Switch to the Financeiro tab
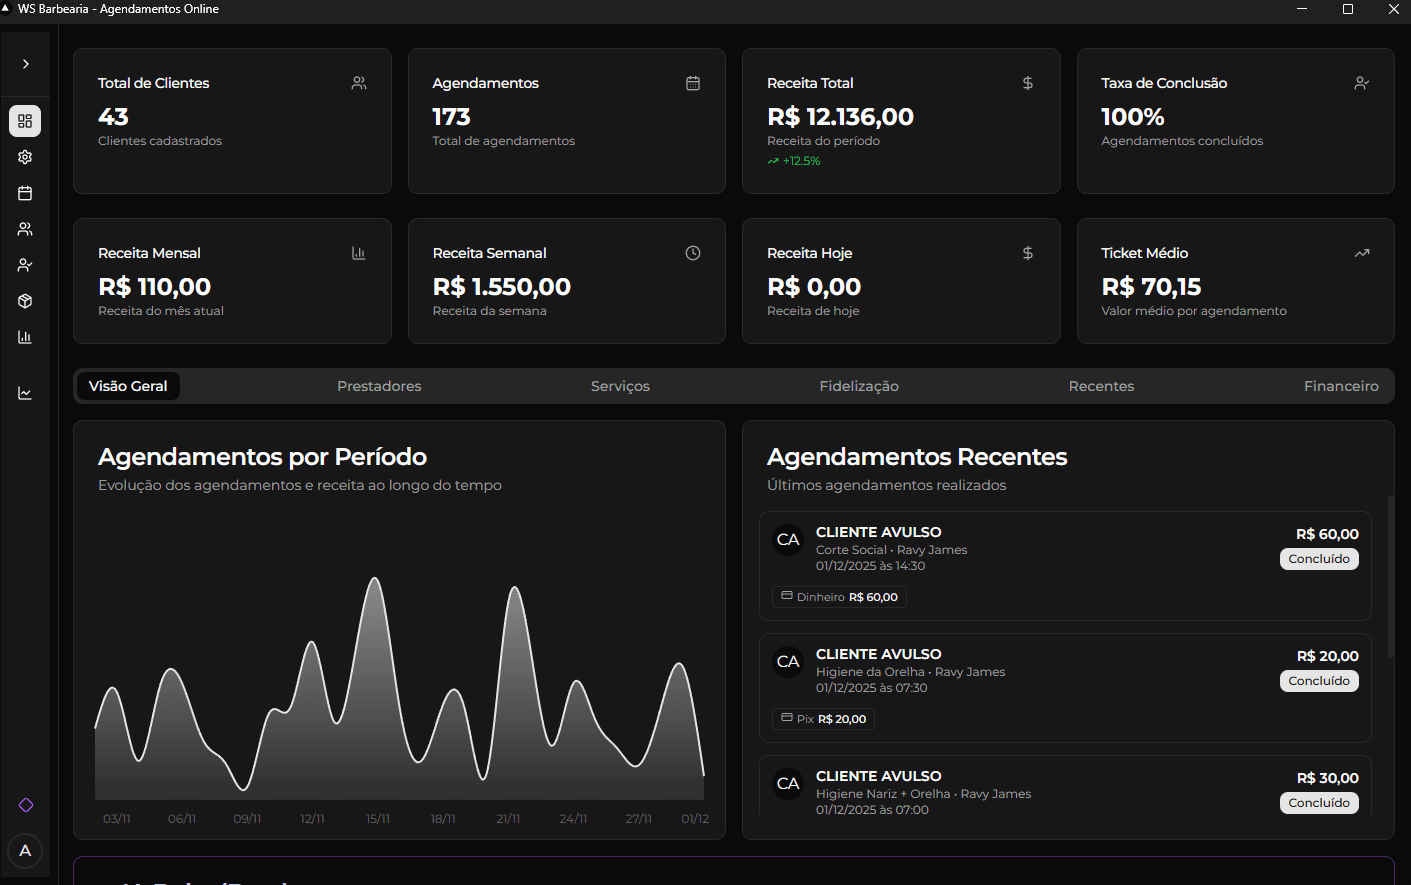This screenshot has width=1411, height=885. tap(1340, 386)
